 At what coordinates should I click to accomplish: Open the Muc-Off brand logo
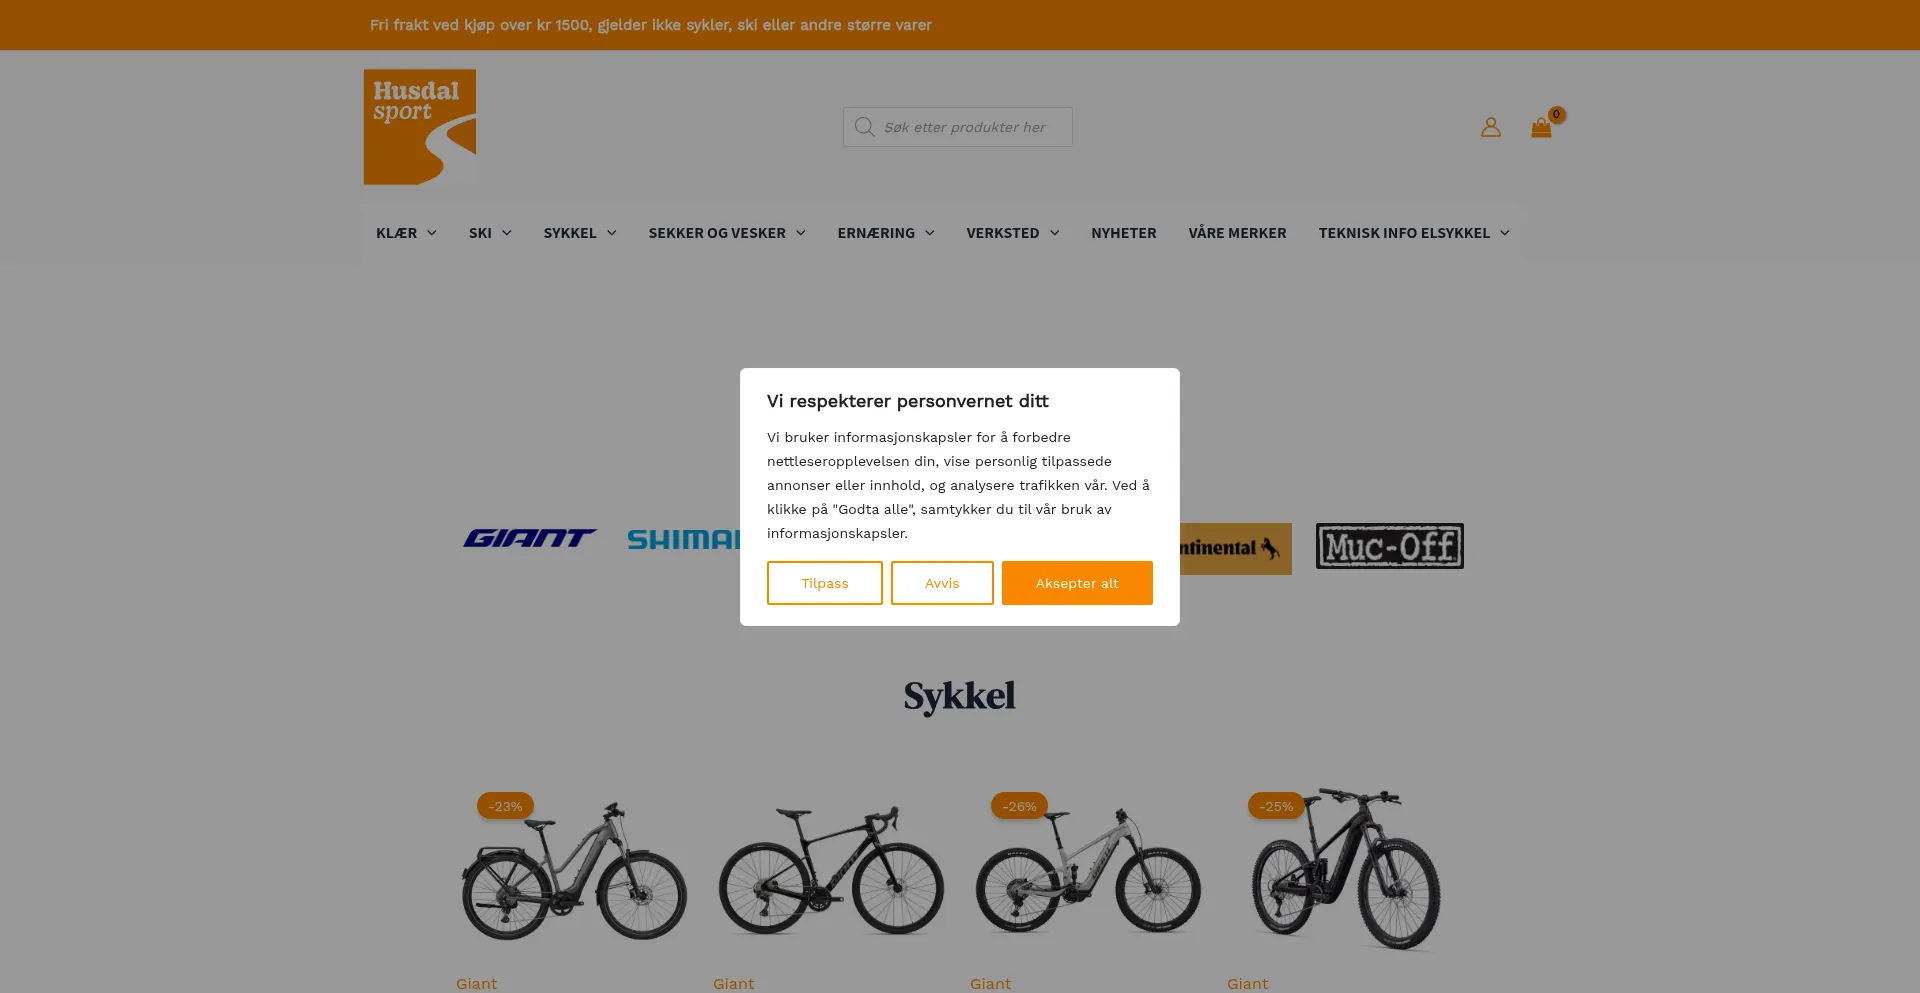pyautogui.click(x=1389, y=546)
